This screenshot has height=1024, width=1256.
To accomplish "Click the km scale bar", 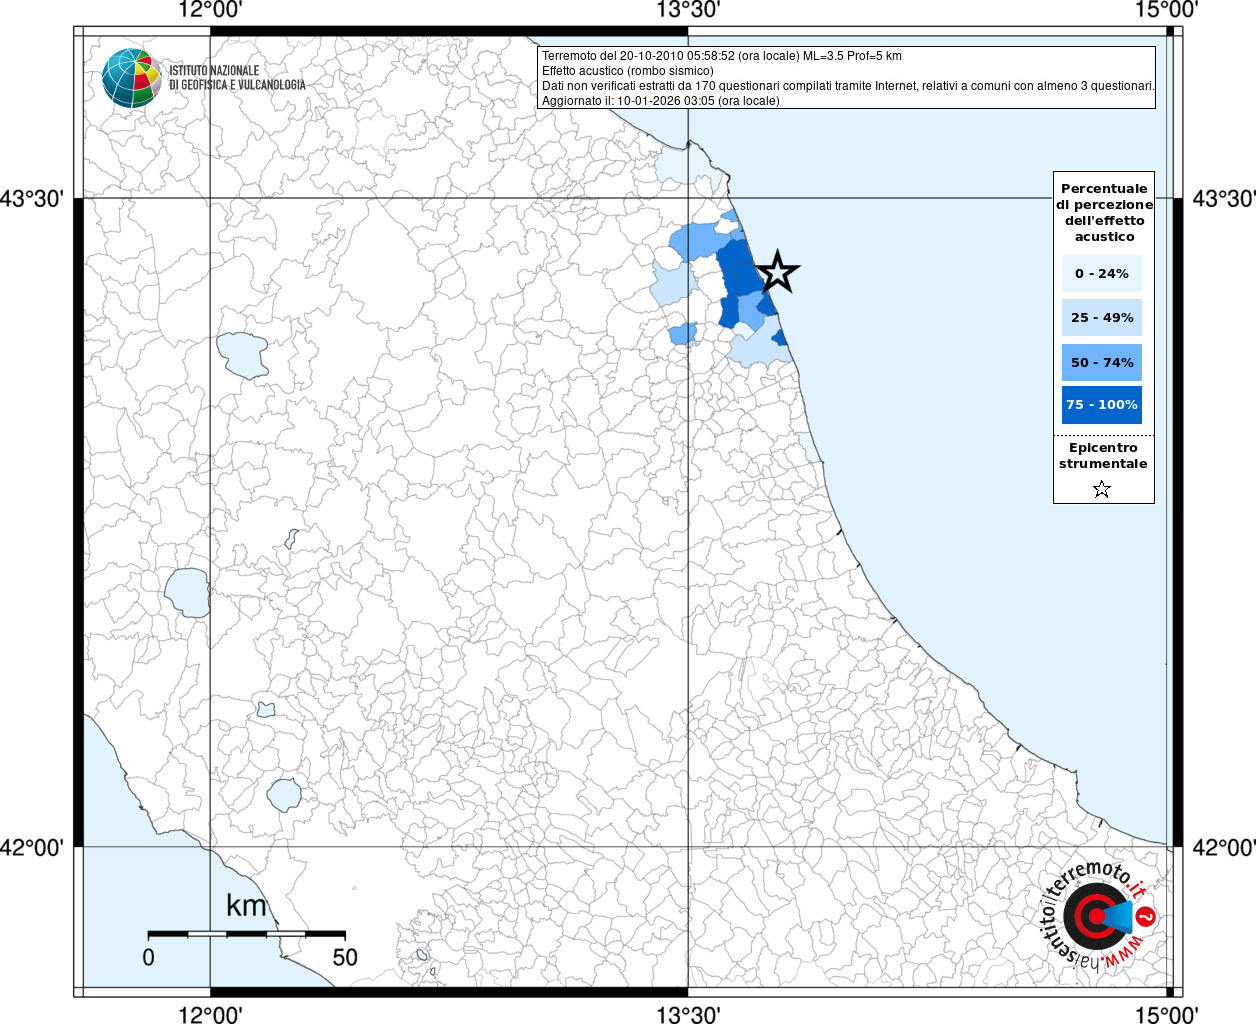I will (x=246, y=933).
